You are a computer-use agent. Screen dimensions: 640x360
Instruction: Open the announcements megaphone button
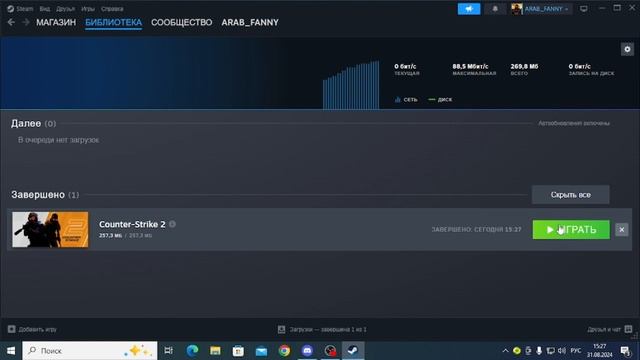point(469,9)
